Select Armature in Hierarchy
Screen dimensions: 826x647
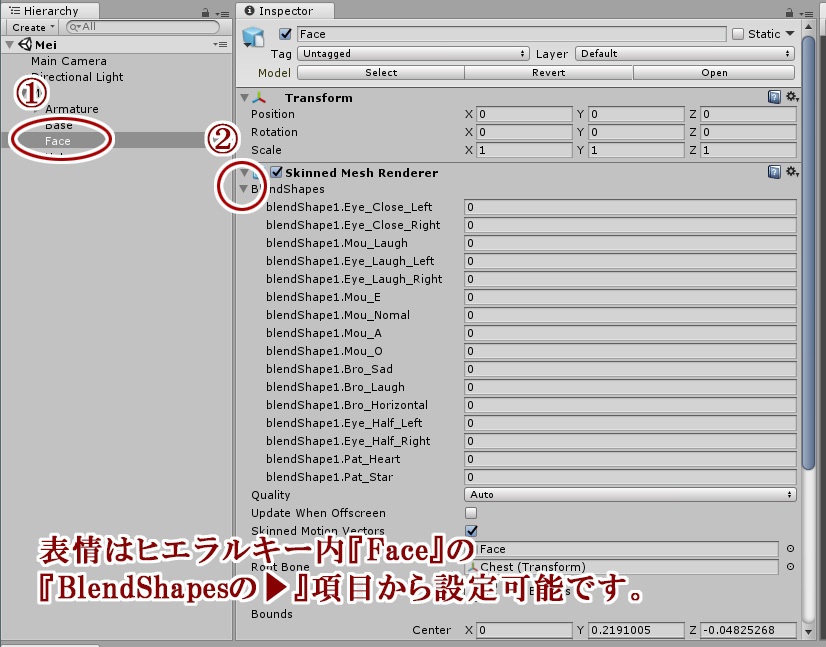(x=72, y=109)
